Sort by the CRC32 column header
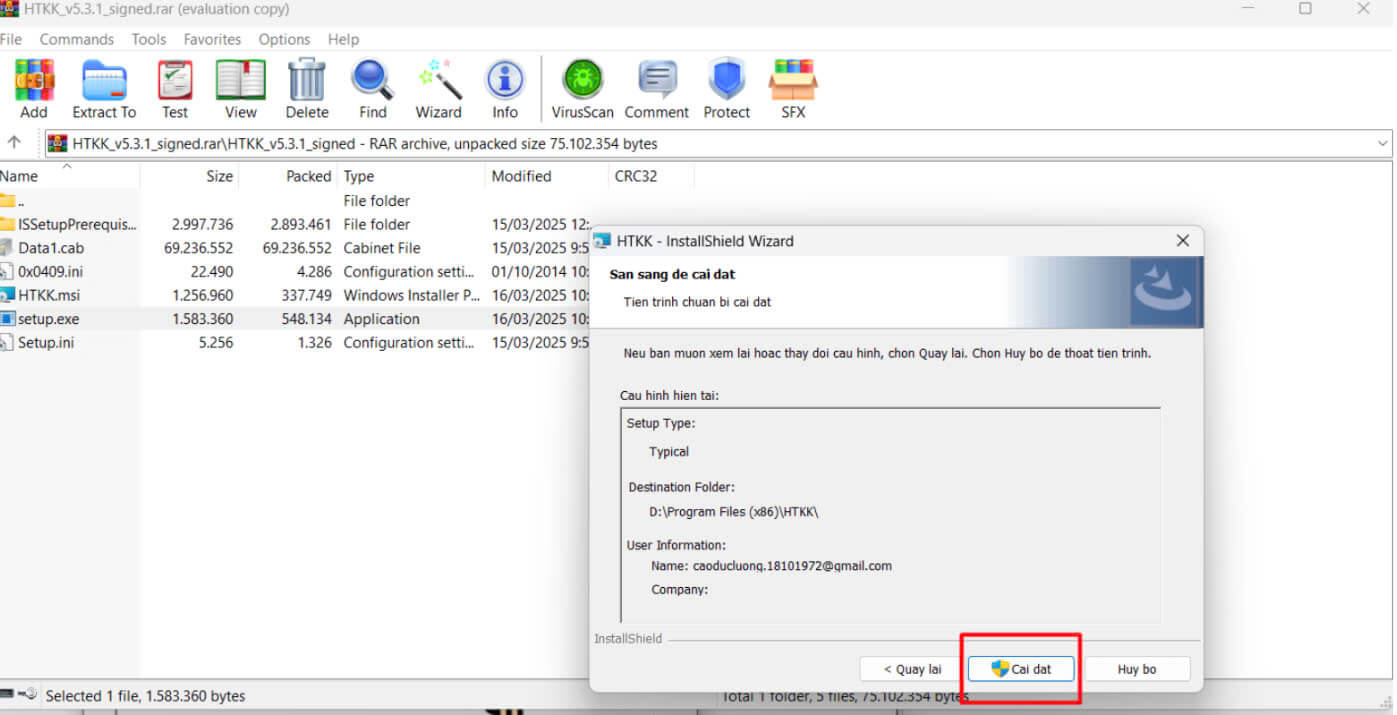The image size is (1397, 715). pos(650,176)
